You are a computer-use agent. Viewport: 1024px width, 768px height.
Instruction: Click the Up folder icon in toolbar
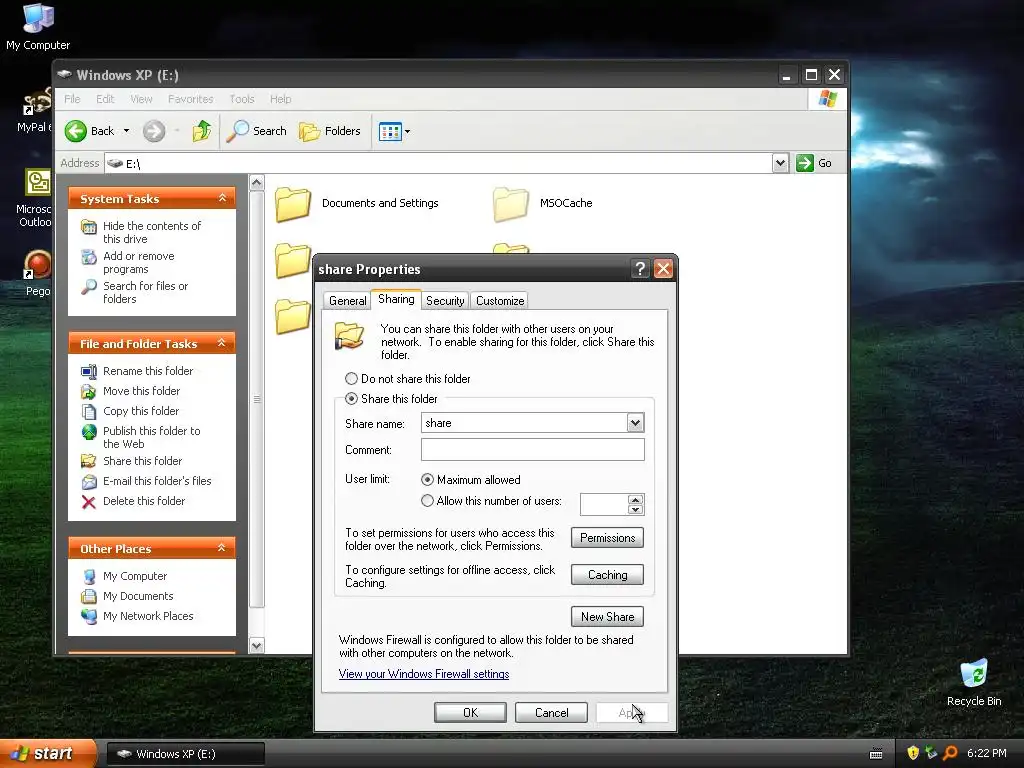point(202,131)
